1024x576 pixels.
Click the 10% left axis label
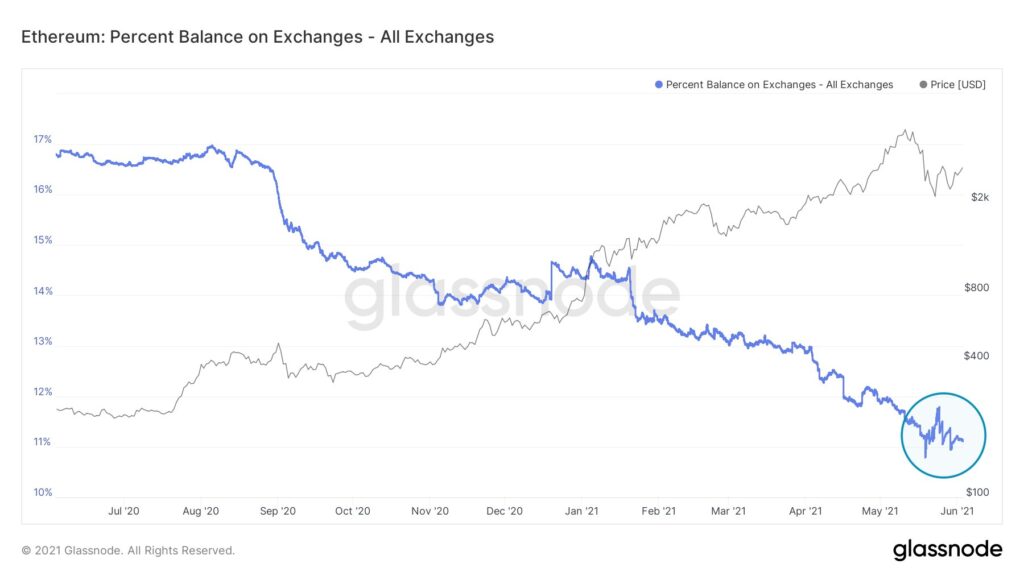42,492
